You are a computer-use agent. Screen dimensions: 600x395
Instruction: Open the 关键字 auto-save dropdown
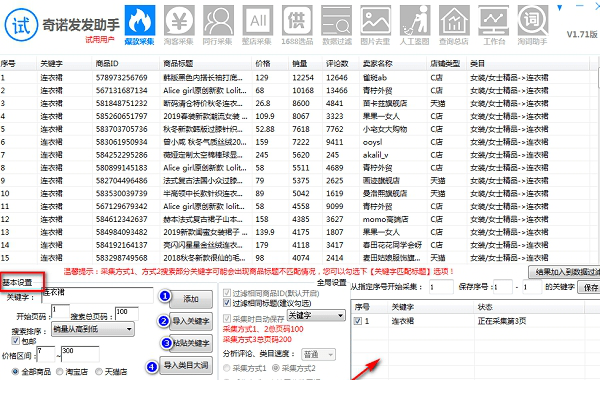point(316,316)
